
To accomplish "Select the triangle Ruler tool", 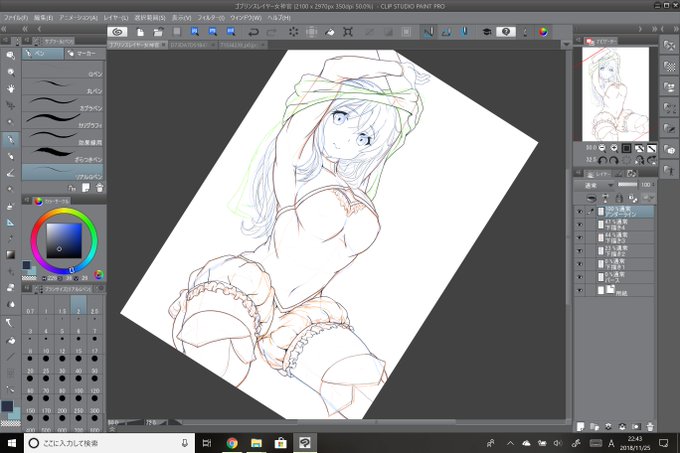I will pyautogui.click(x=10, y=222).
